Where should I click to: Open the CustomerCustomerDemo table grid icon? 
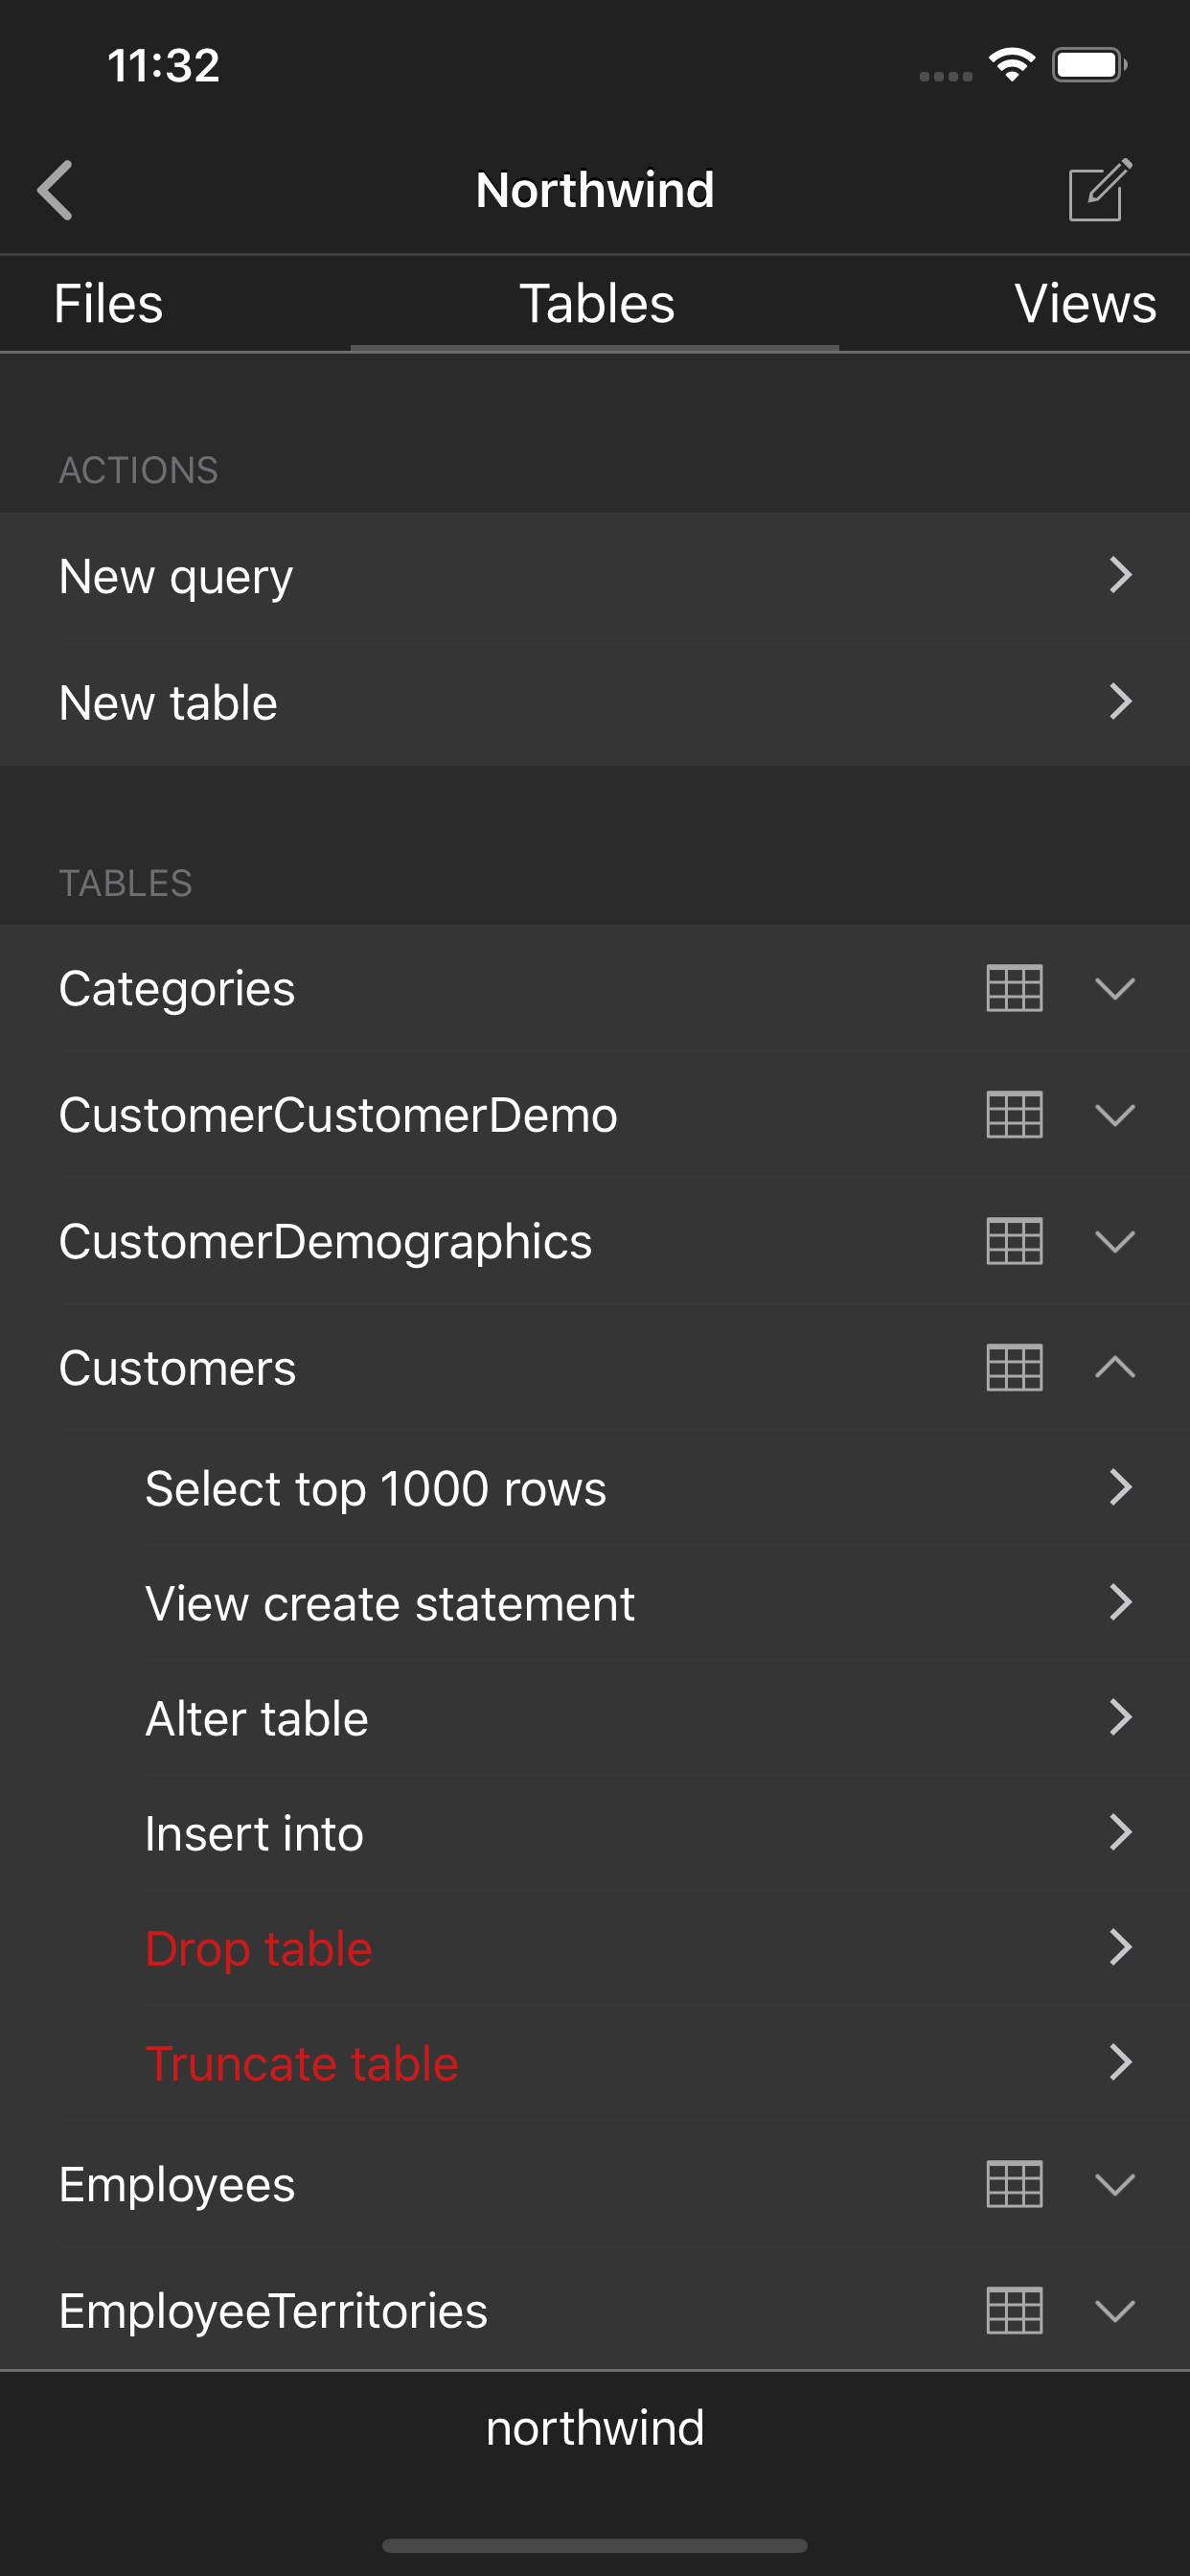[1014, 1114]
